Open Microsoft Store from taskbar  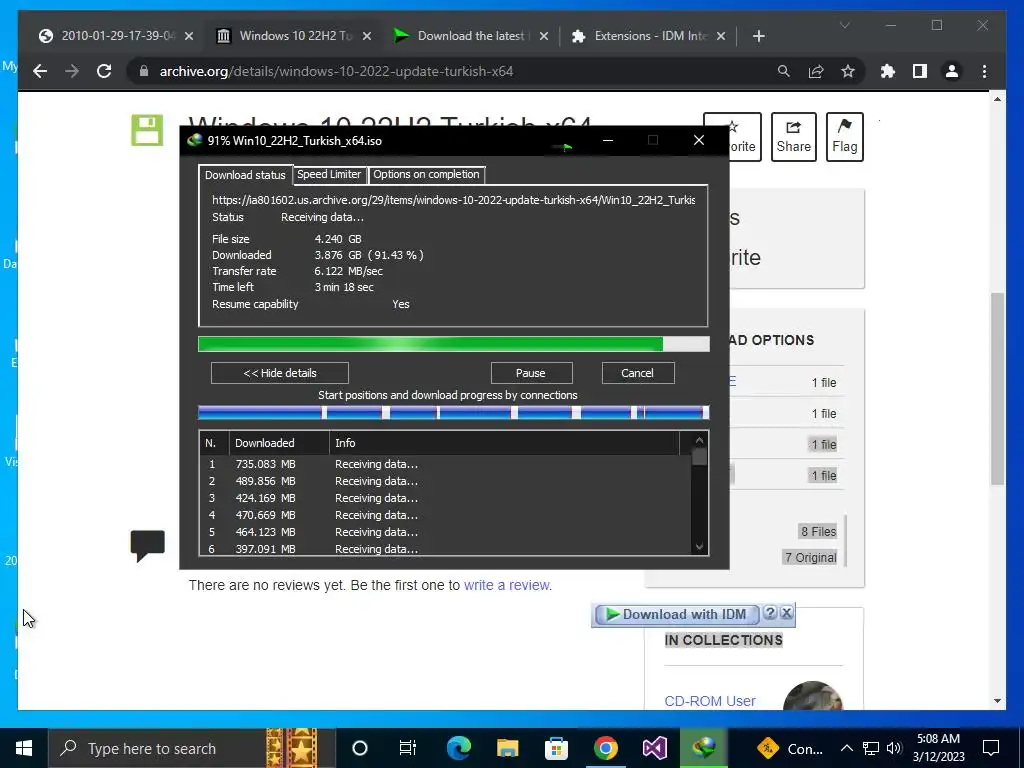(556, 748)
